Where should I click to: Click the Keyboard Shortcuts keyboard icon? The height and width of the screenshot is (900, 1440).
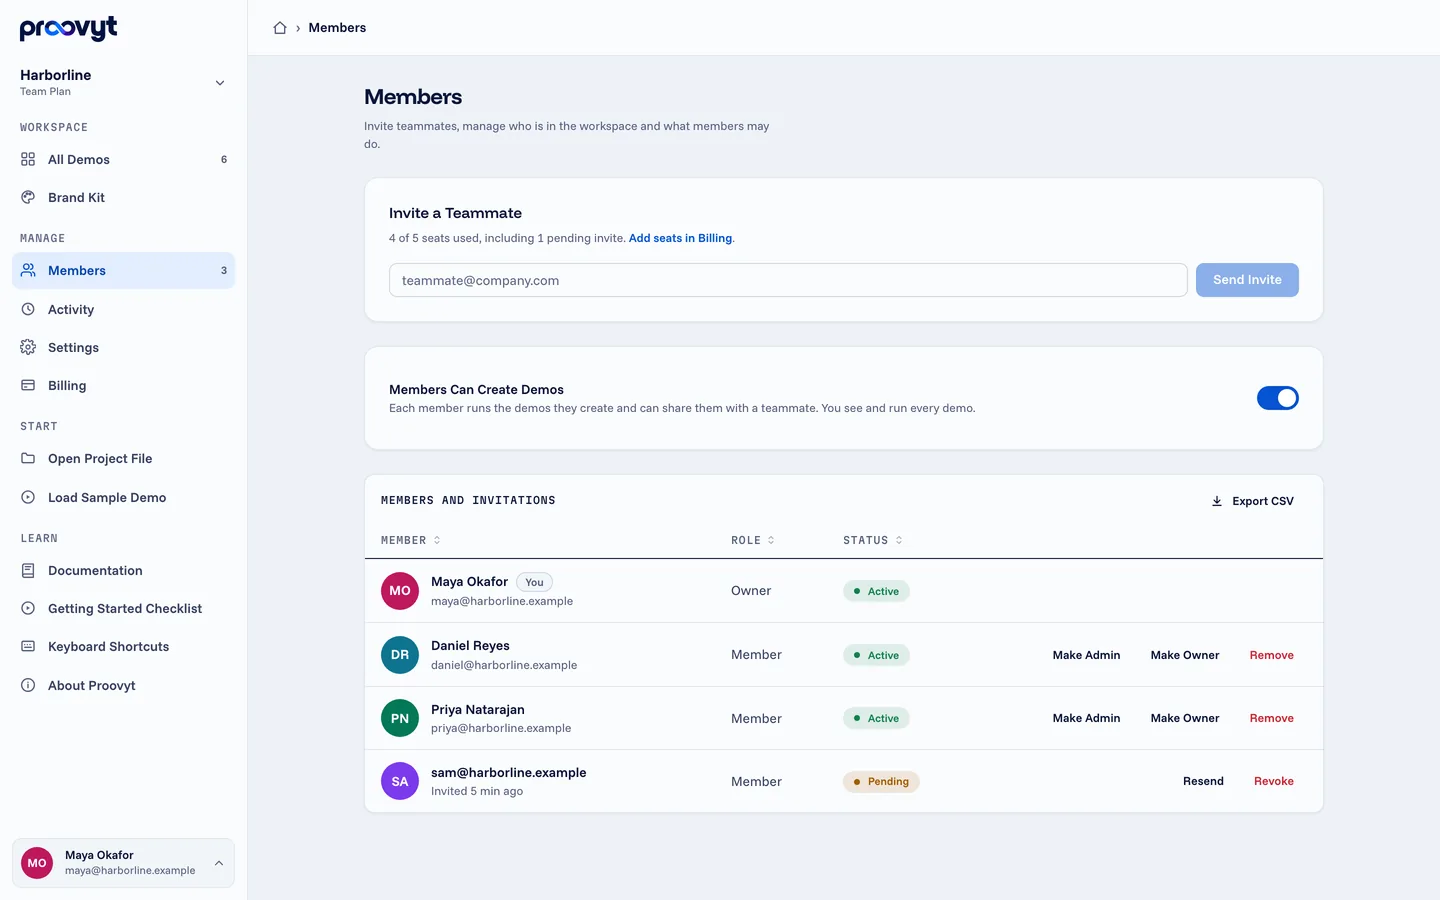(28, 646)
